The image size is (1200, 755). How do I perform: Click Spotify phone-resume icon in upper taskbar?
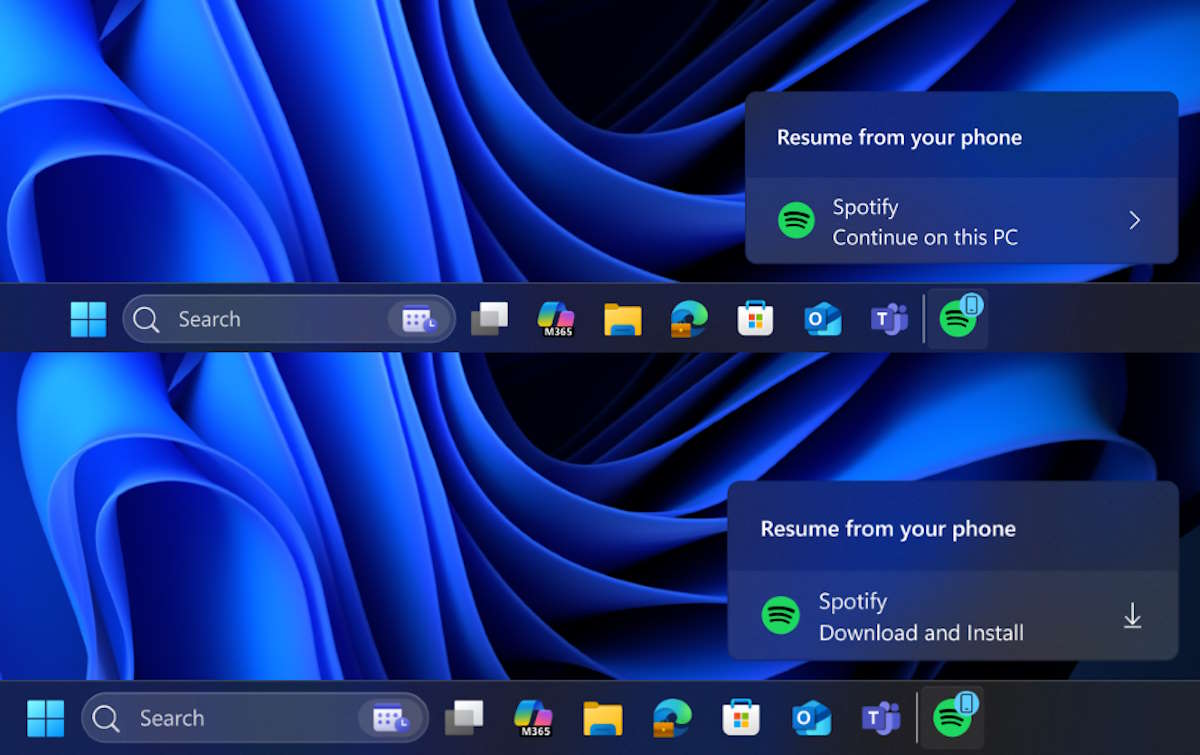[x=958, y=319]
